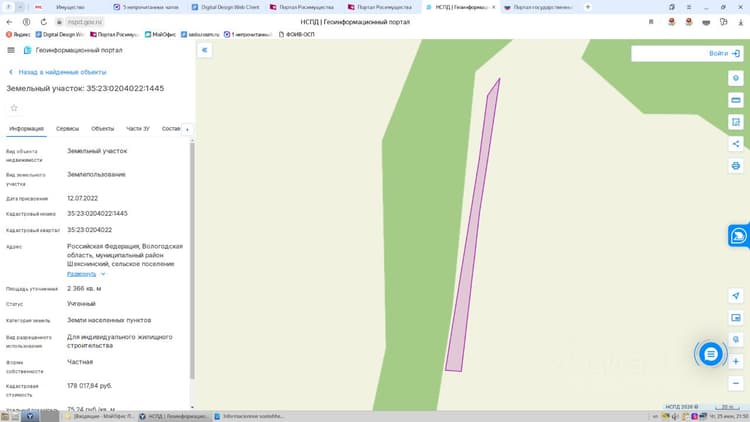This screenshot has height=422, width=750.
Task: Expand the full address via Развернуть link
Action: point(81,274)
